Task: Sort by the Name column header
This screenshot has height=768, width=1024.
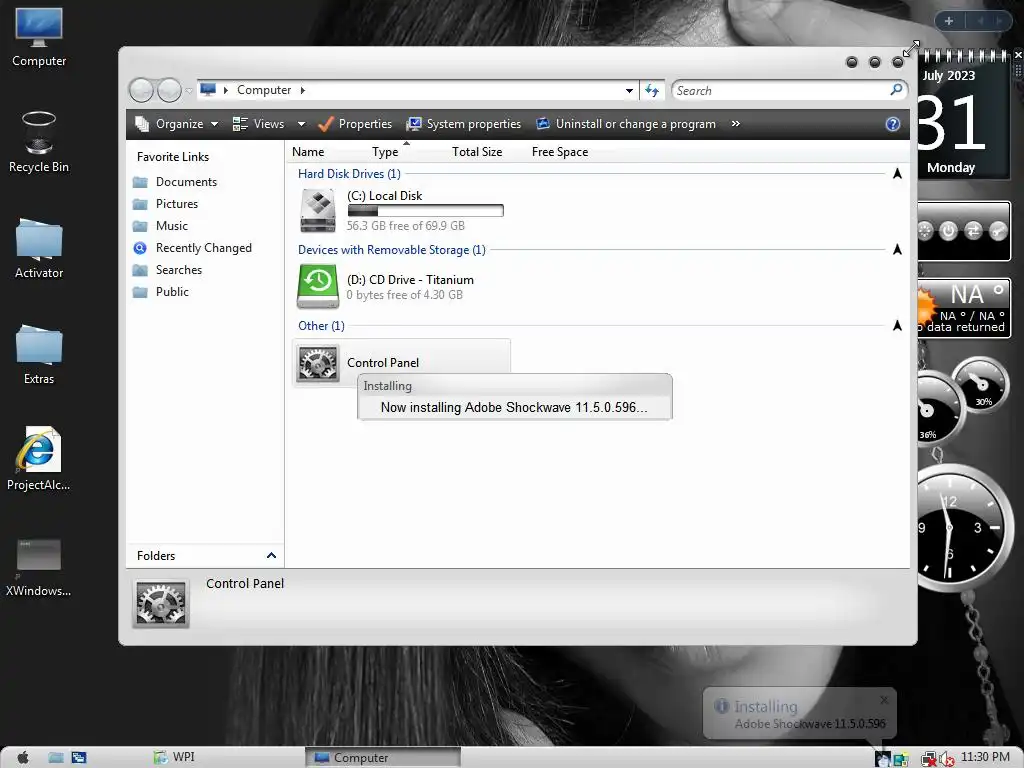Action: 308,152
